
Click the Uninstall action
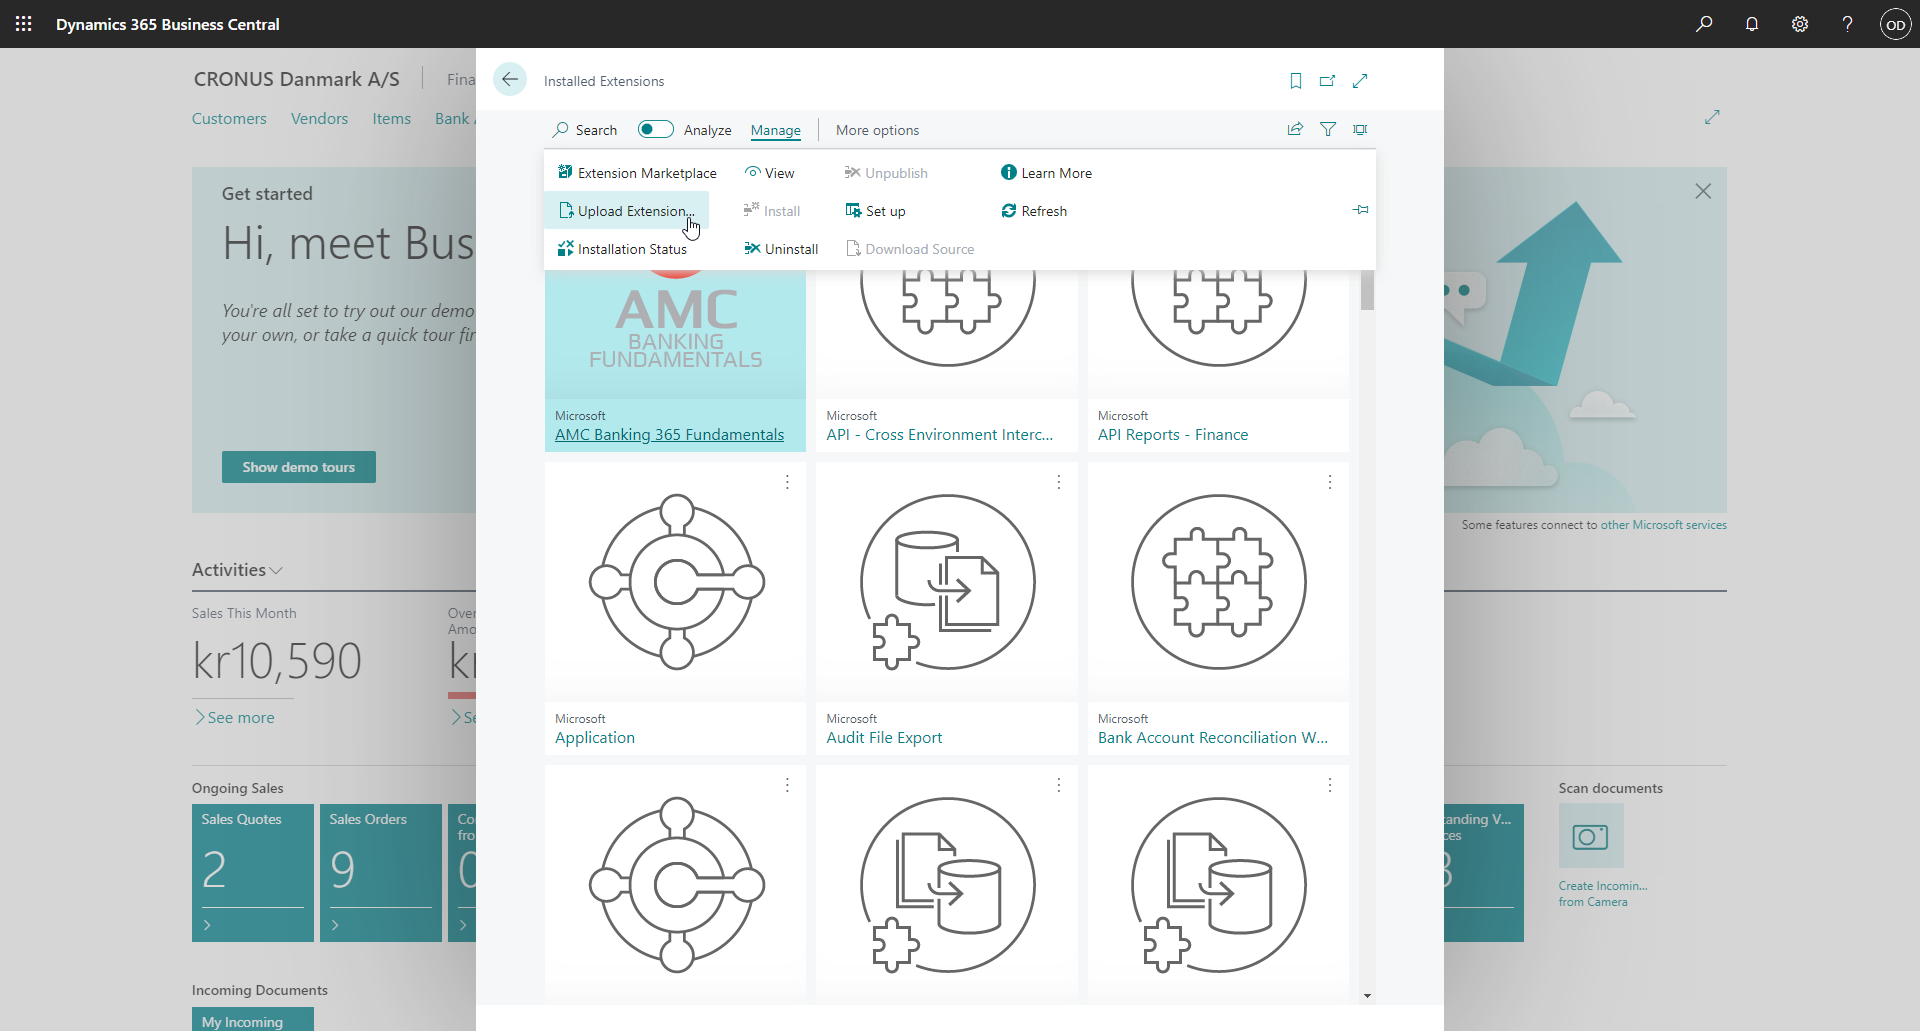point(781,249)
